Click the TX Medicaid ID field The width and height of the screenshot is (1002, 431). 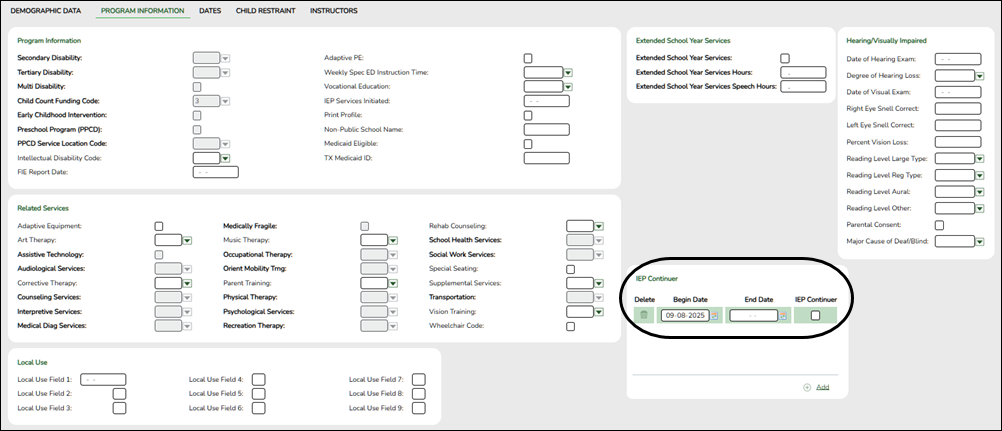click(x=546, y=158)
